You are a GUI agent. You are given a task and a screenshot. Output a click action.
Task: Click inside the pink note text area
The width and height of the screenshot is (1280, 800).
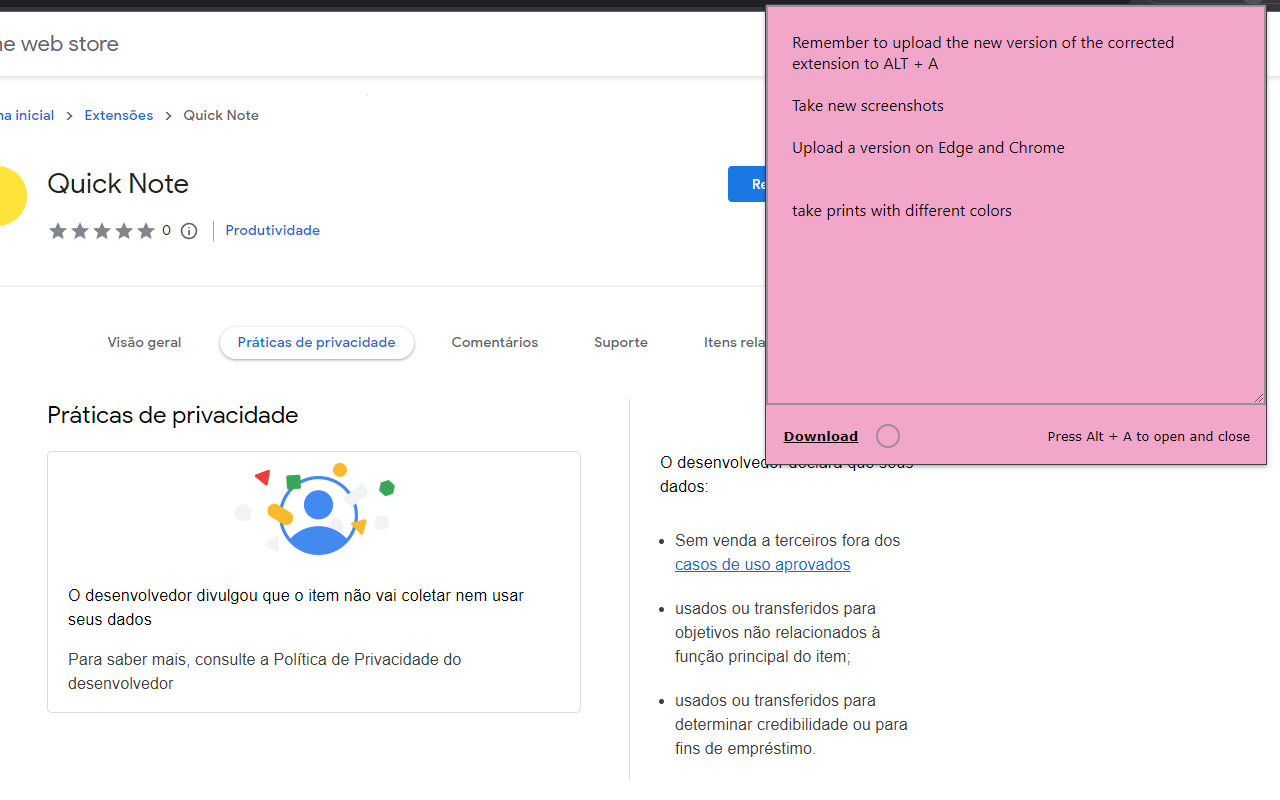[x=1016, y=205]
